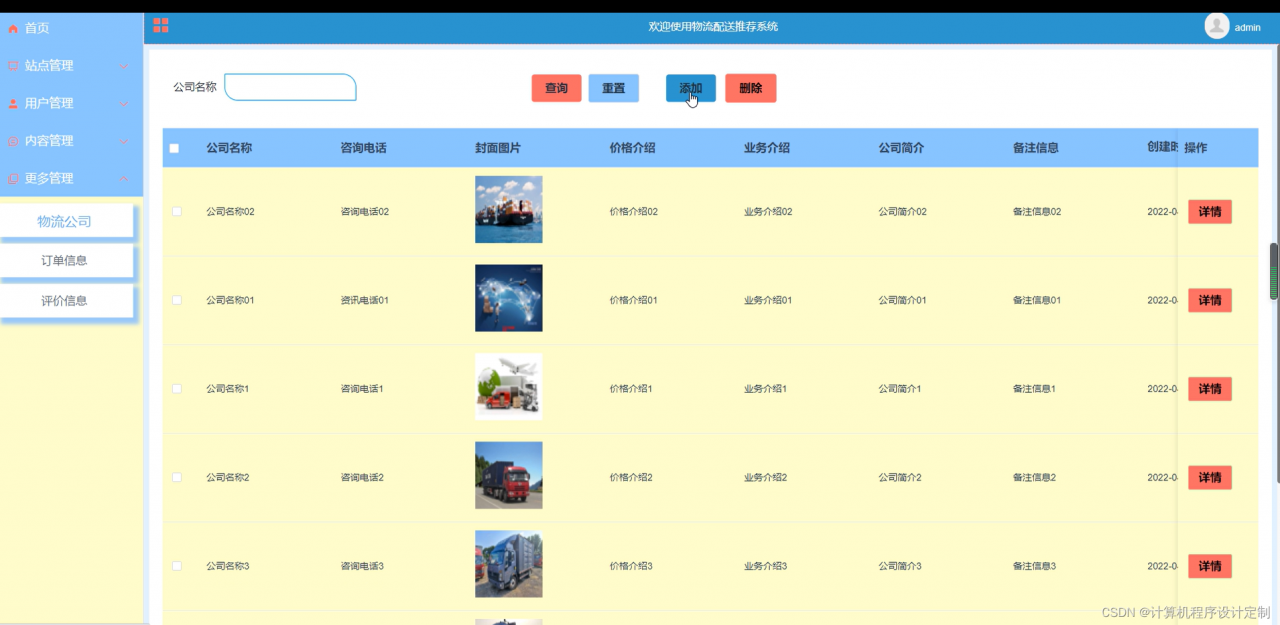Viewport: 1280px width, 625px height.
Task: Click the 公司名称 column header
Action: coord(229,148)
